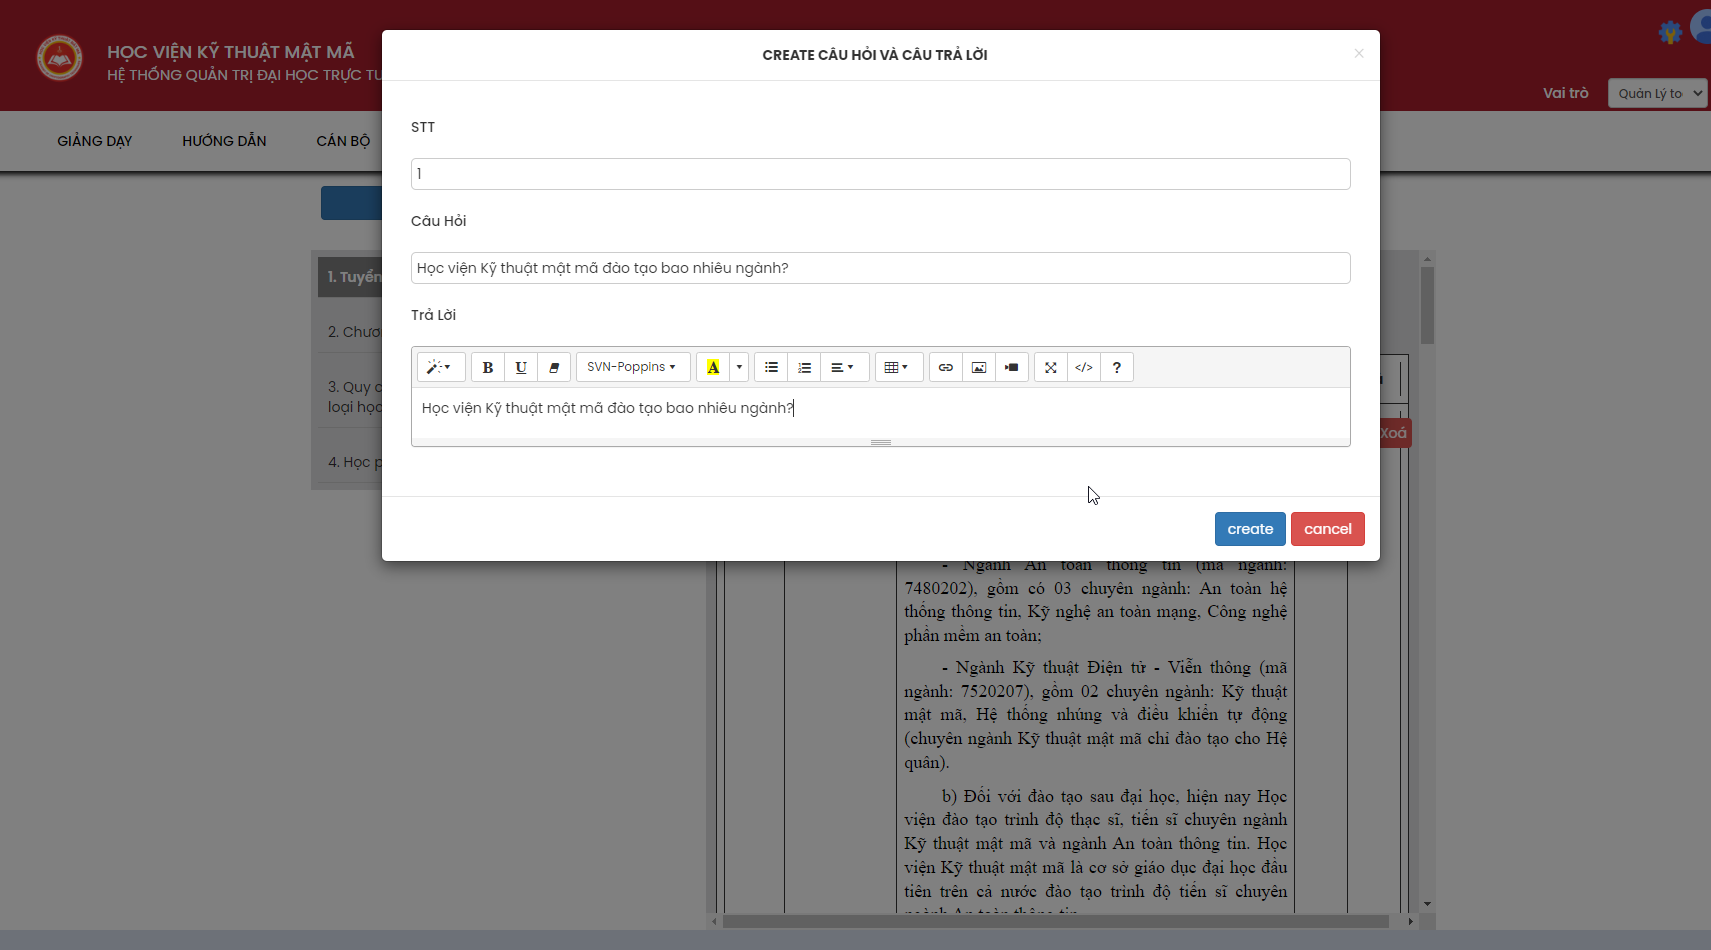Apply the yellow highlight color button
Viewport: 1711px width, 950px height.
(x=713, y=367)
